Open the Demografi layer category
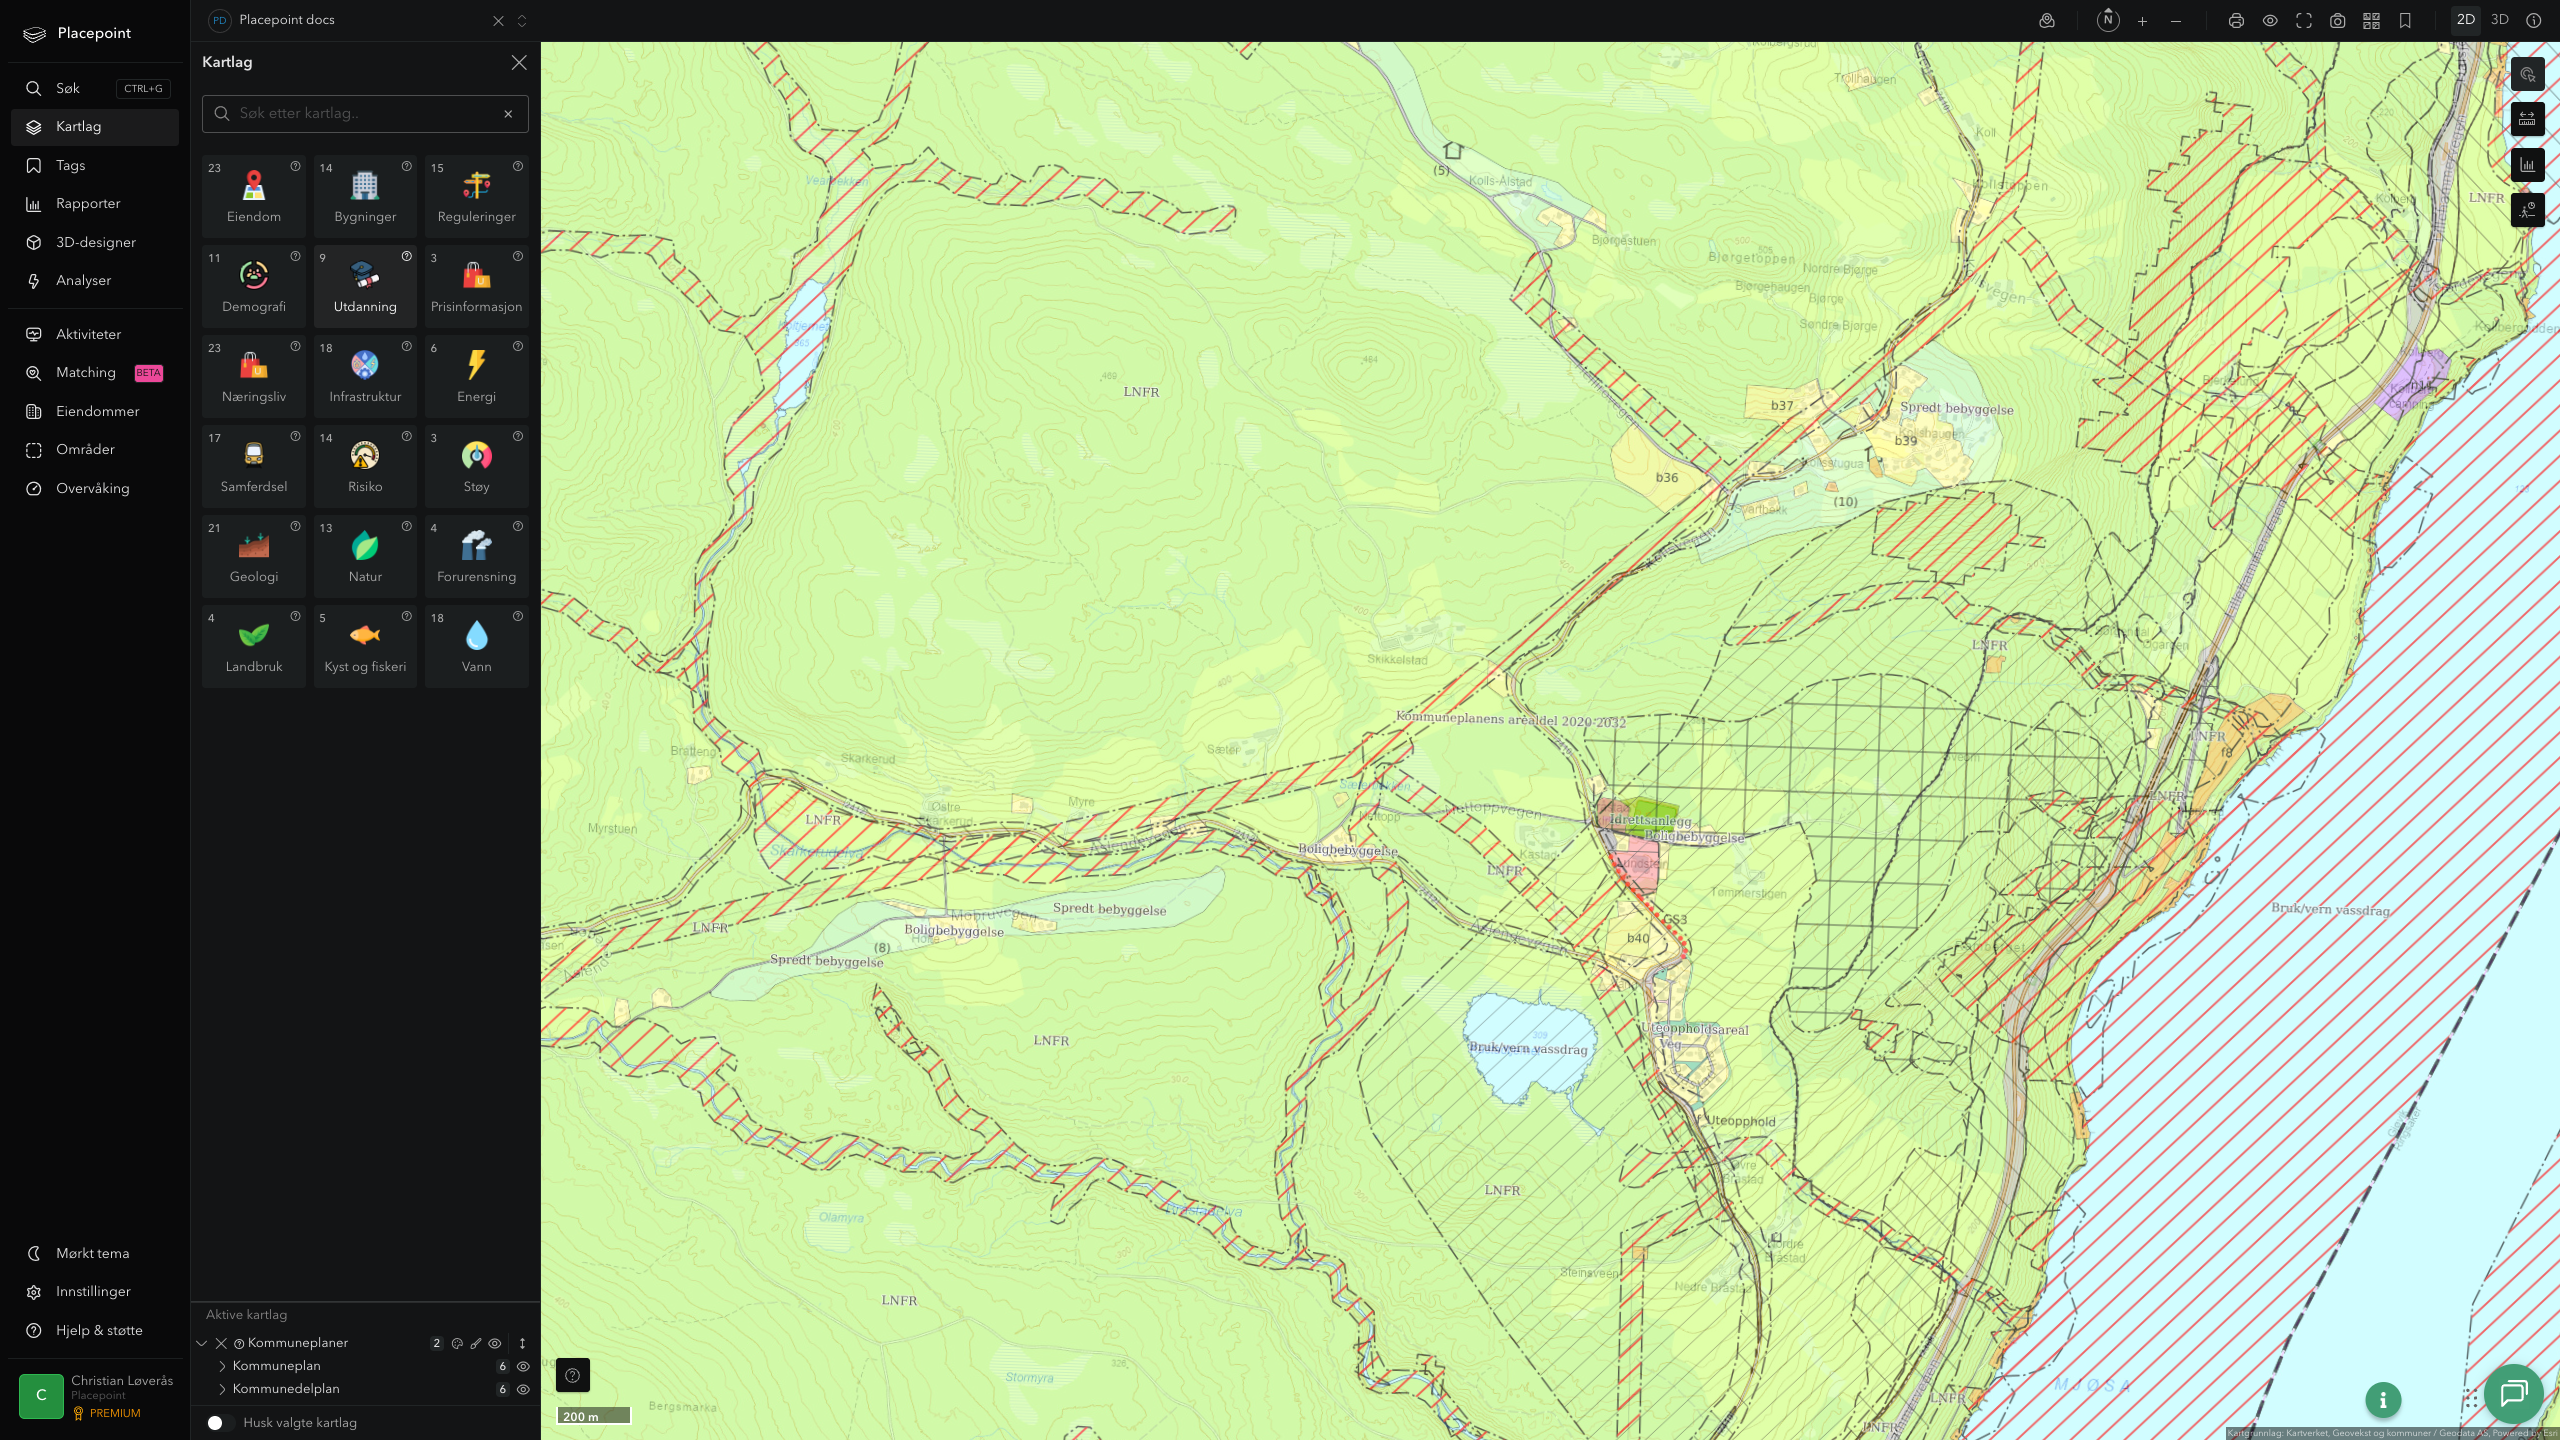 click(x=254, y=286)
